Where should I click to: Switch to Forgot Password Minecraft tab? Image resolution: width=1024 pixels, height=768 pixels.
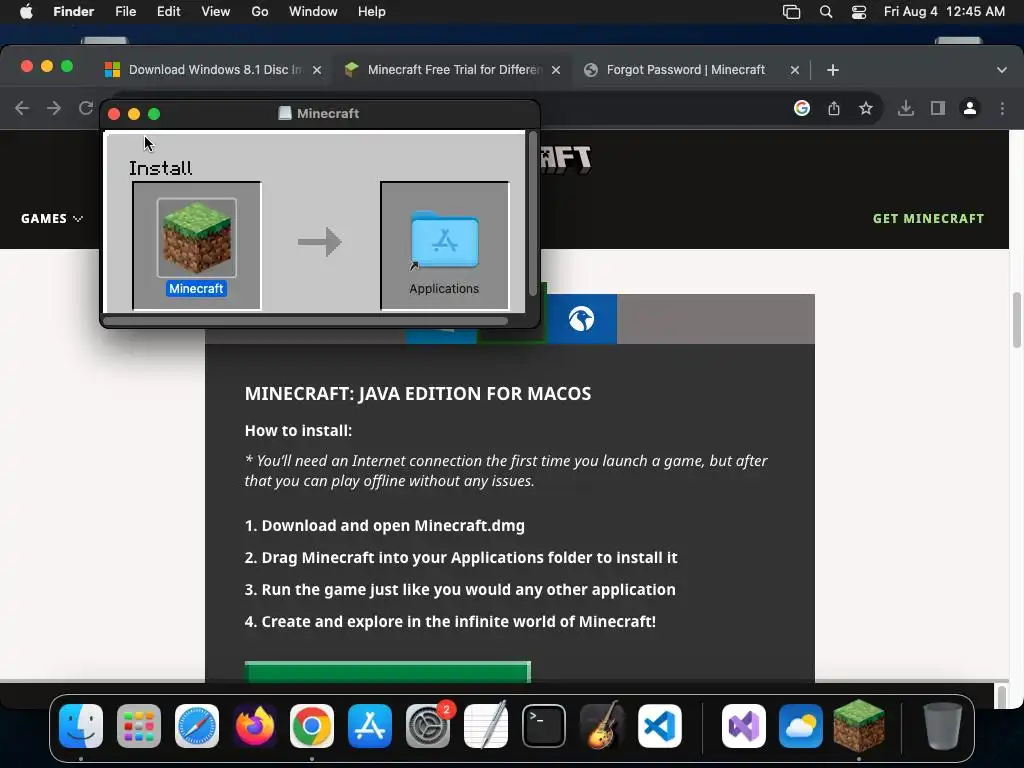(691, 70)
